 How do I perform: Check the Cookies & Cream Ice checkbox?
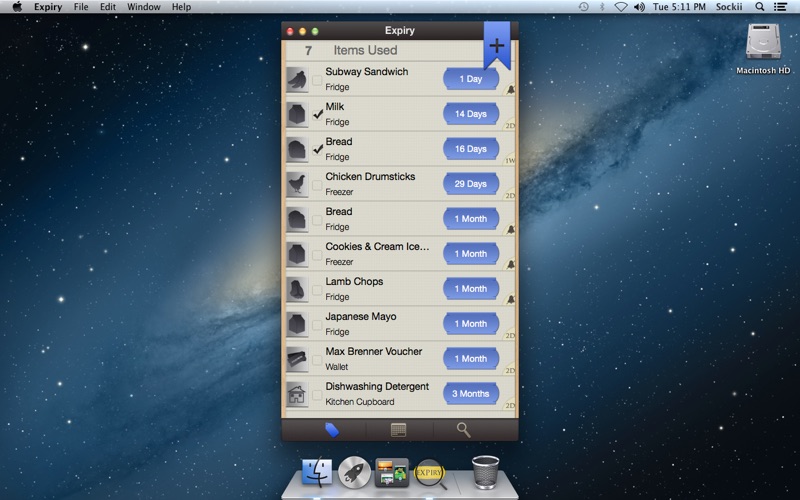pos(317,255)
